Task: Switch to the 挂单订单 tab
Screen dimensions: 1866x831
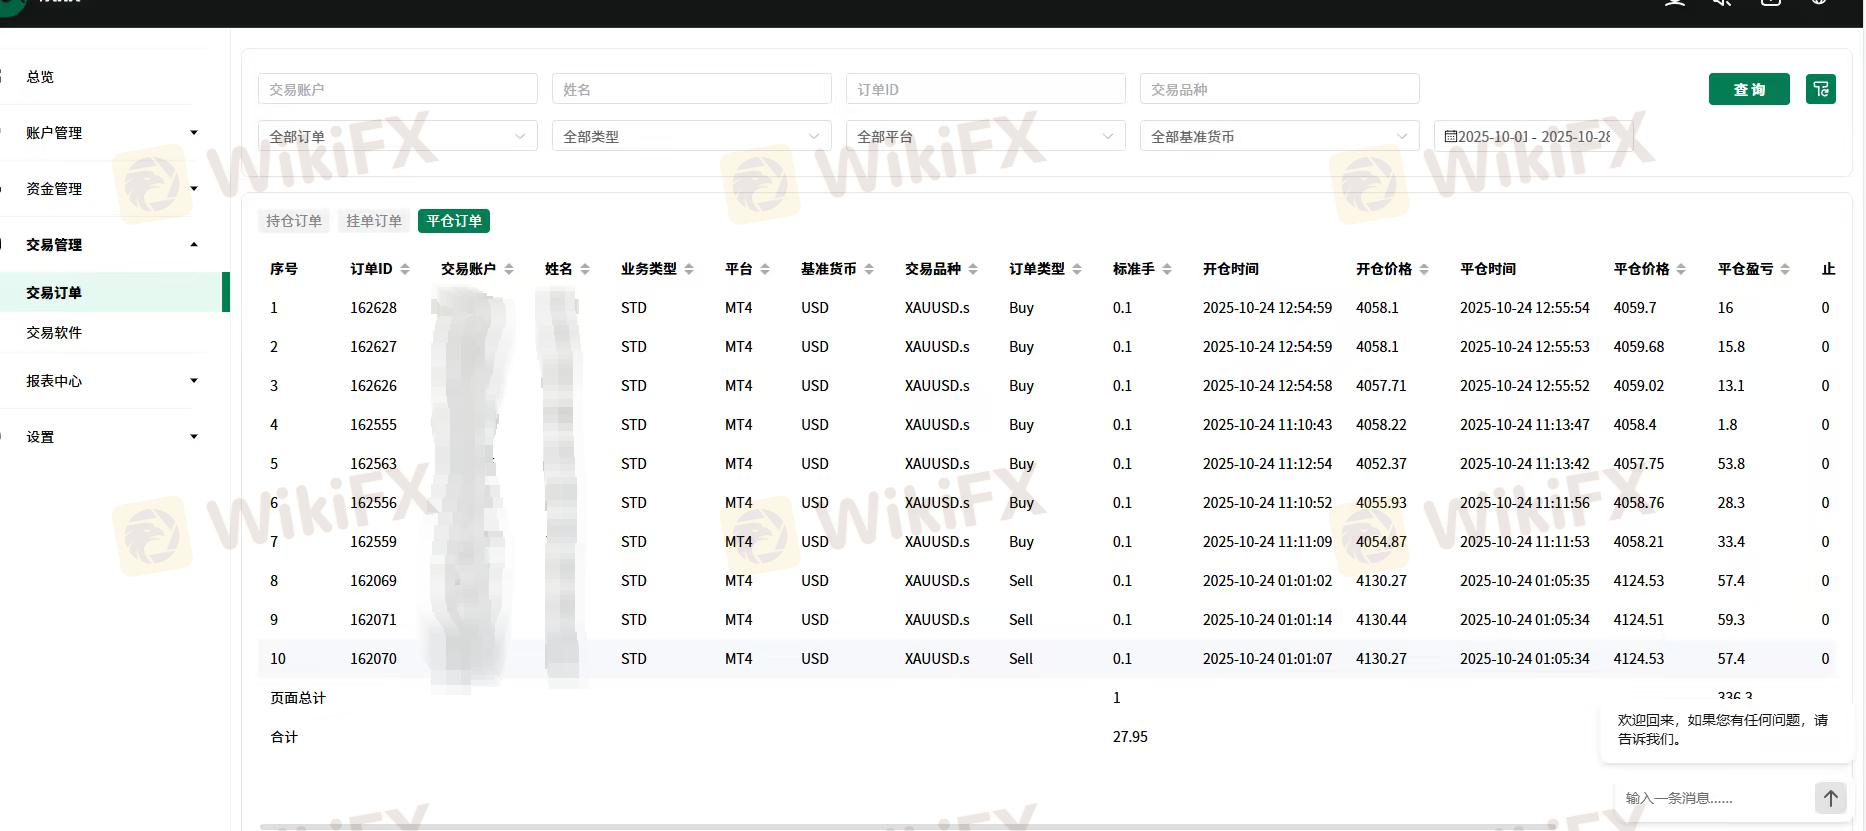Action: pos(374,221)
